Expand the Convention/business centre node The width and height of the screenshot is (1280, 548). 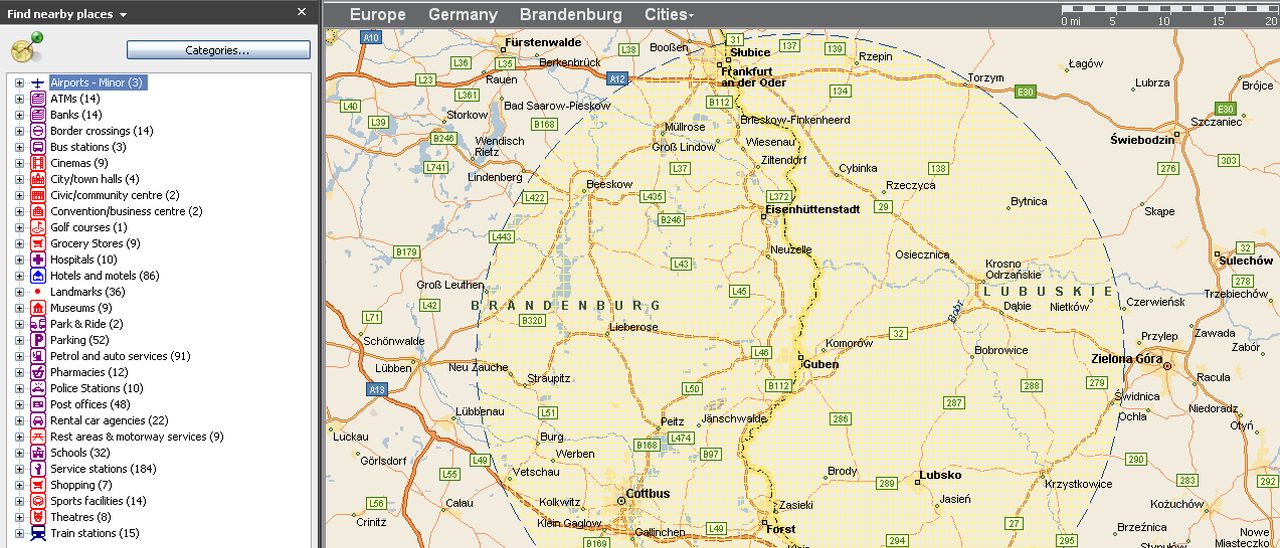coord(19,211)
